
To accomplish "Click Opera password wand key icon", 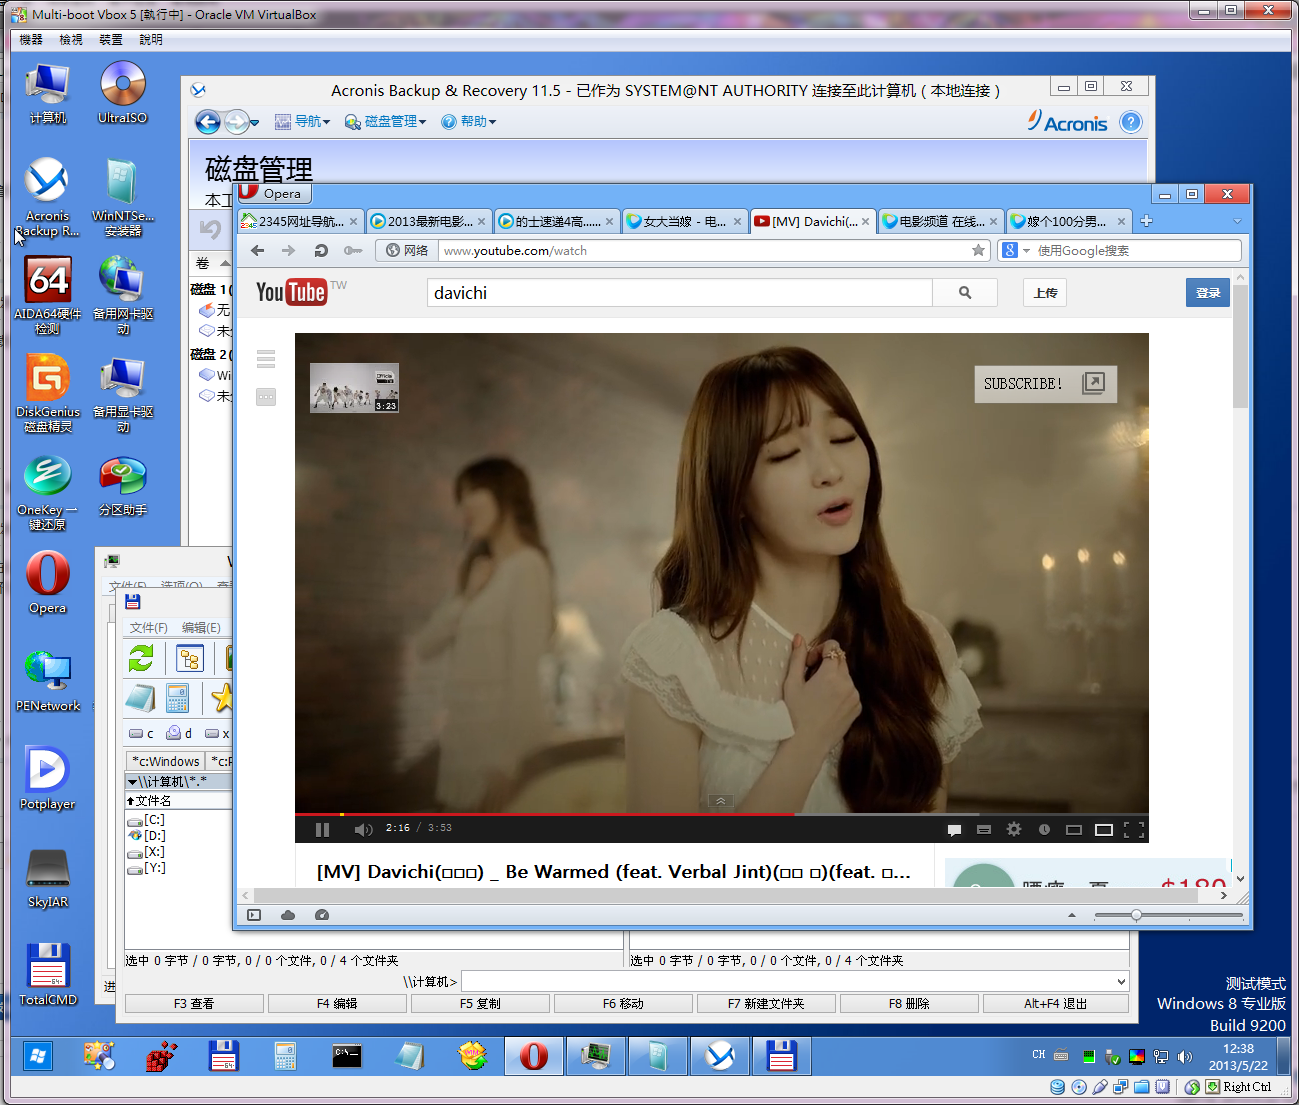I will click(x=353, y=251).
